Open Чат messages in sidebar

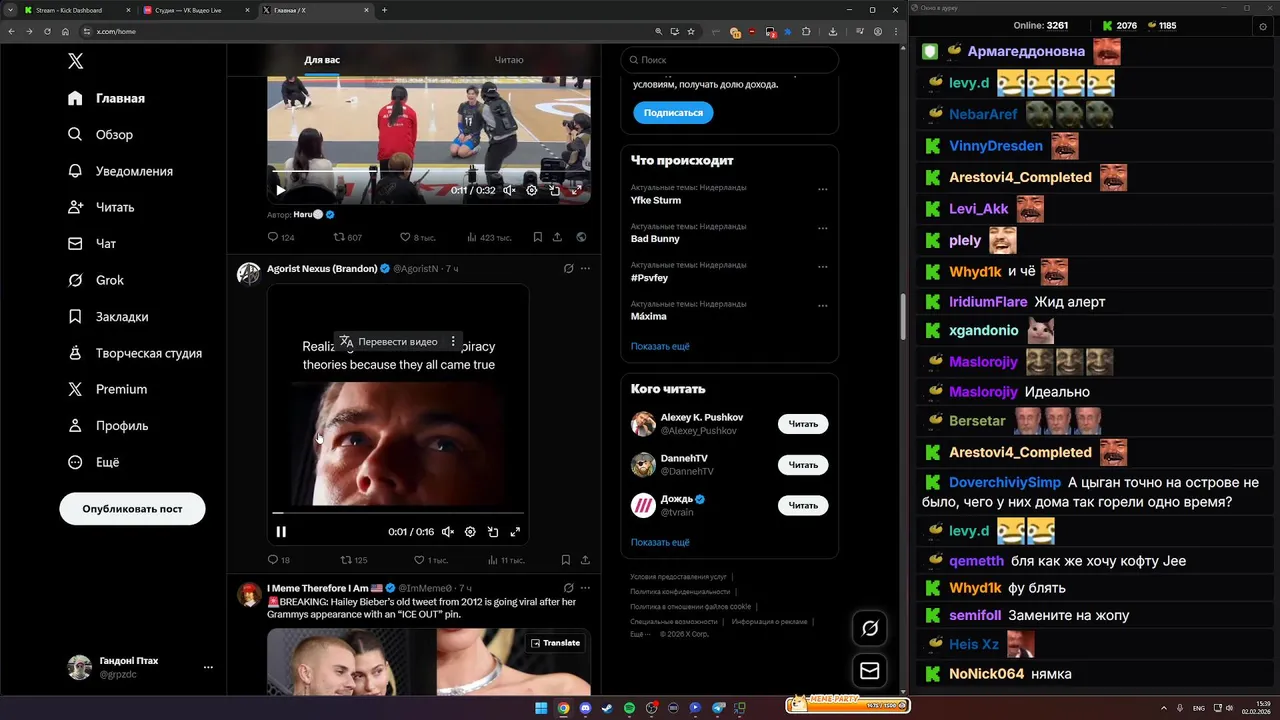pos(92,243)
